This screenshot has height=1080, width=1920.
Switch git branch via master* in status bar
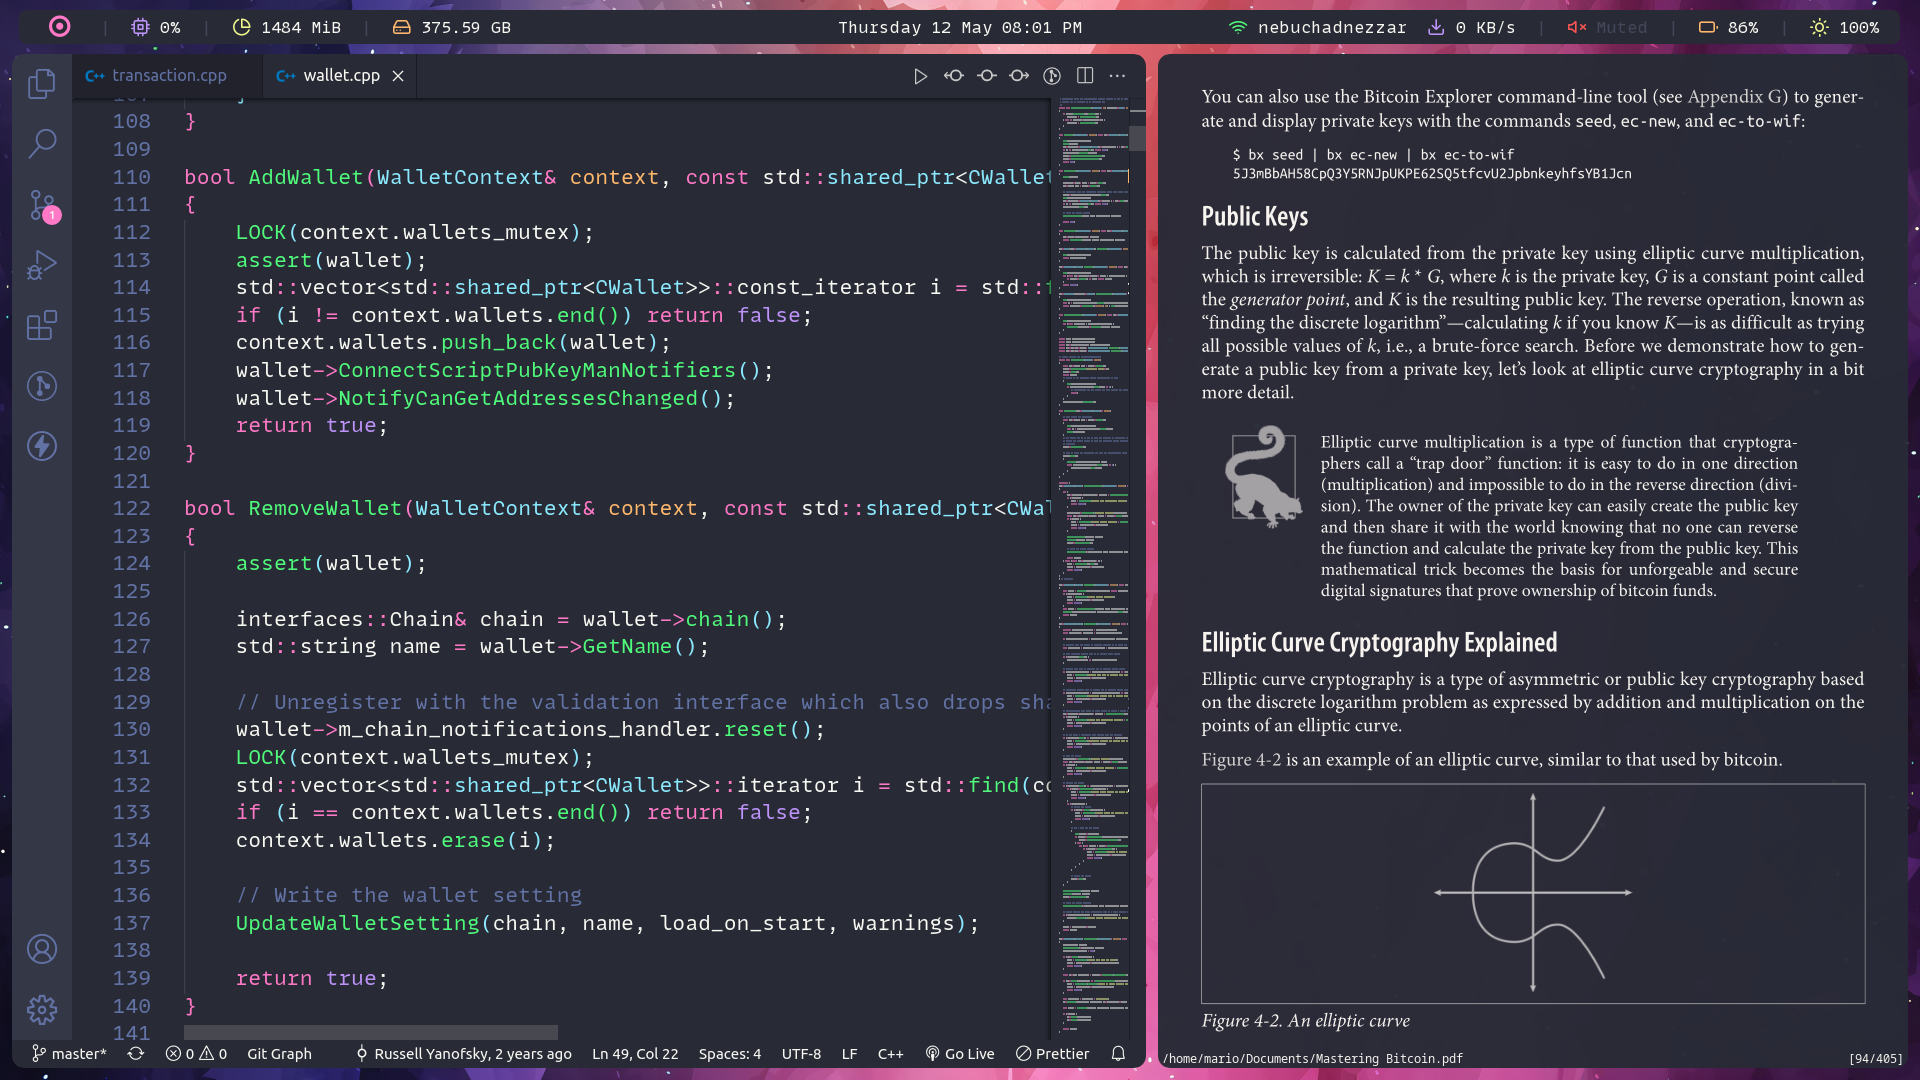pyautogui.click(x=69, y=1054)
